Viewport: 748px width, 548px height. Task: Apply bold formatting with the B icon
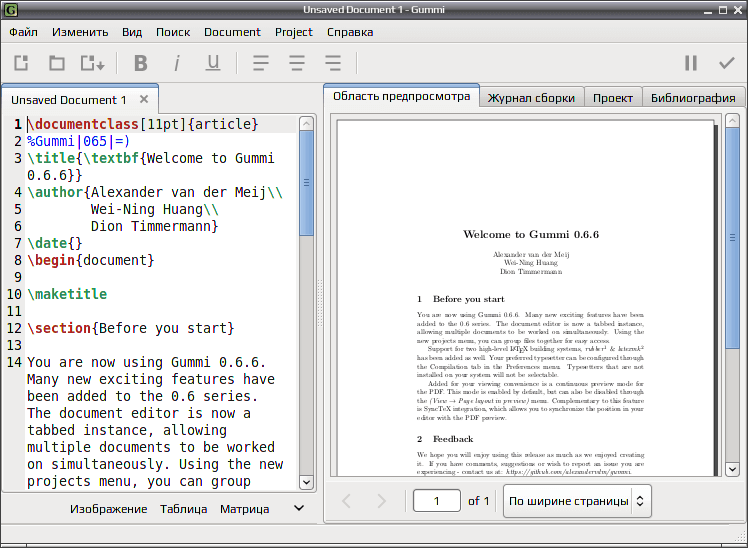click(x=141, y=63)
